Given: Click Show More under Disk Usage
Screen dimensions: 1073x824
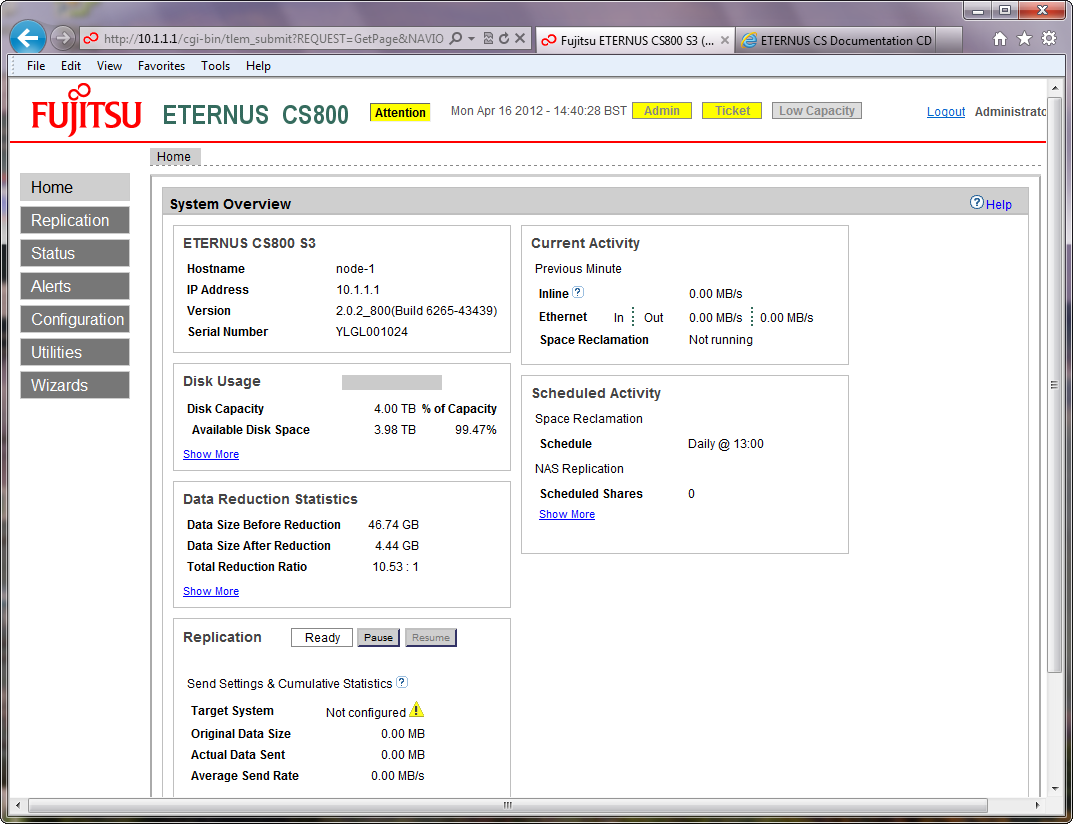Looking at the screenshot, I should pyautogui.click(x=211, y=454).
